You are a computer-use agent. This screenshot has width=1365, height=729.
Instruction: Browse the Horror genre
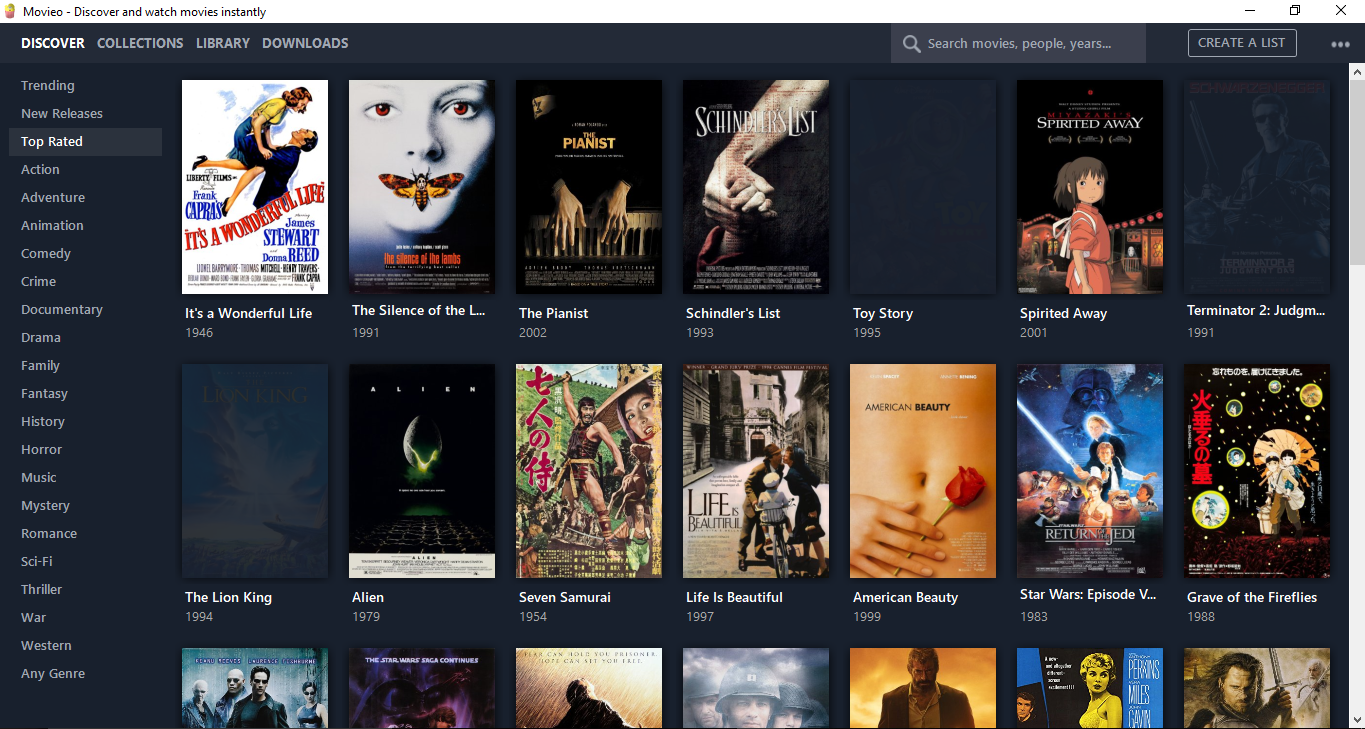pyautogui.click(x=41, y=449)
